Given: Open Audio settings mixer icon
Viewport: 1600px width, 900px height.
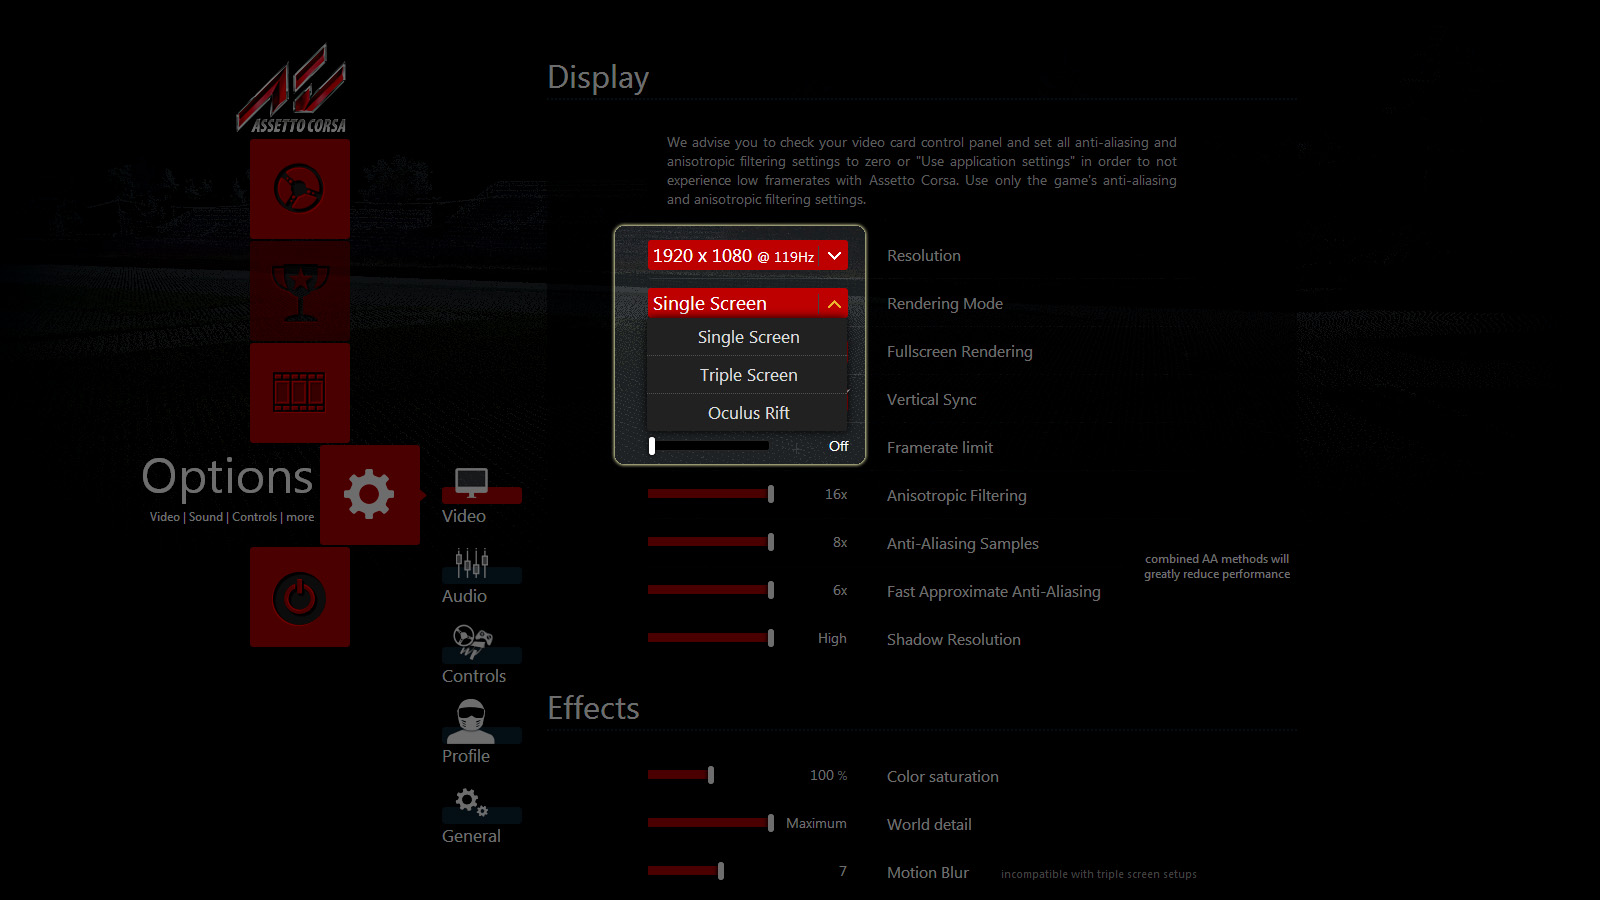Looking at the screenshot, I should 471,565.
